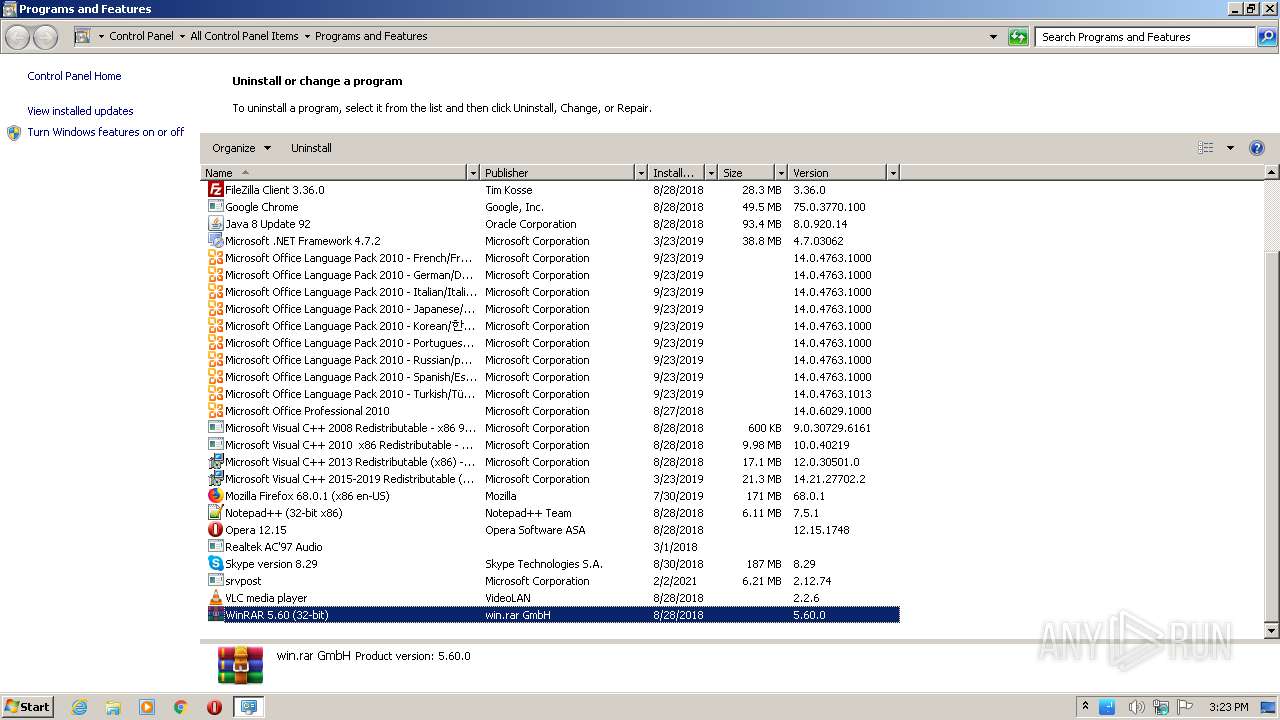
Task: Launch Chrome from the taskbar
Action: 181,707
